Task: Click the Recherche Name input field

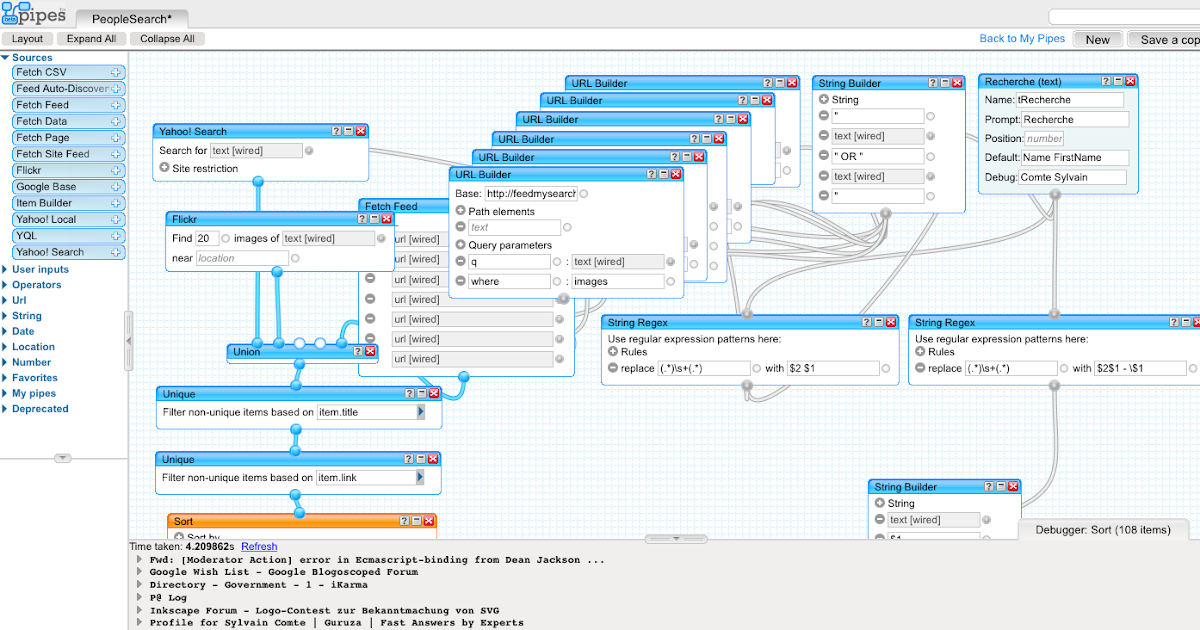Action: pyautogui.click(x=1069, y=100)
